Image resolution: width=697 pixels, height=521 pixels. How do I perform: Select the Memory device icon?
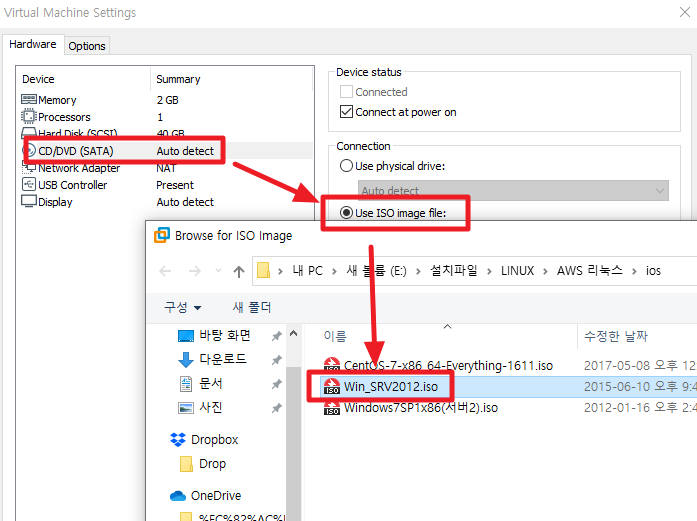29,99
